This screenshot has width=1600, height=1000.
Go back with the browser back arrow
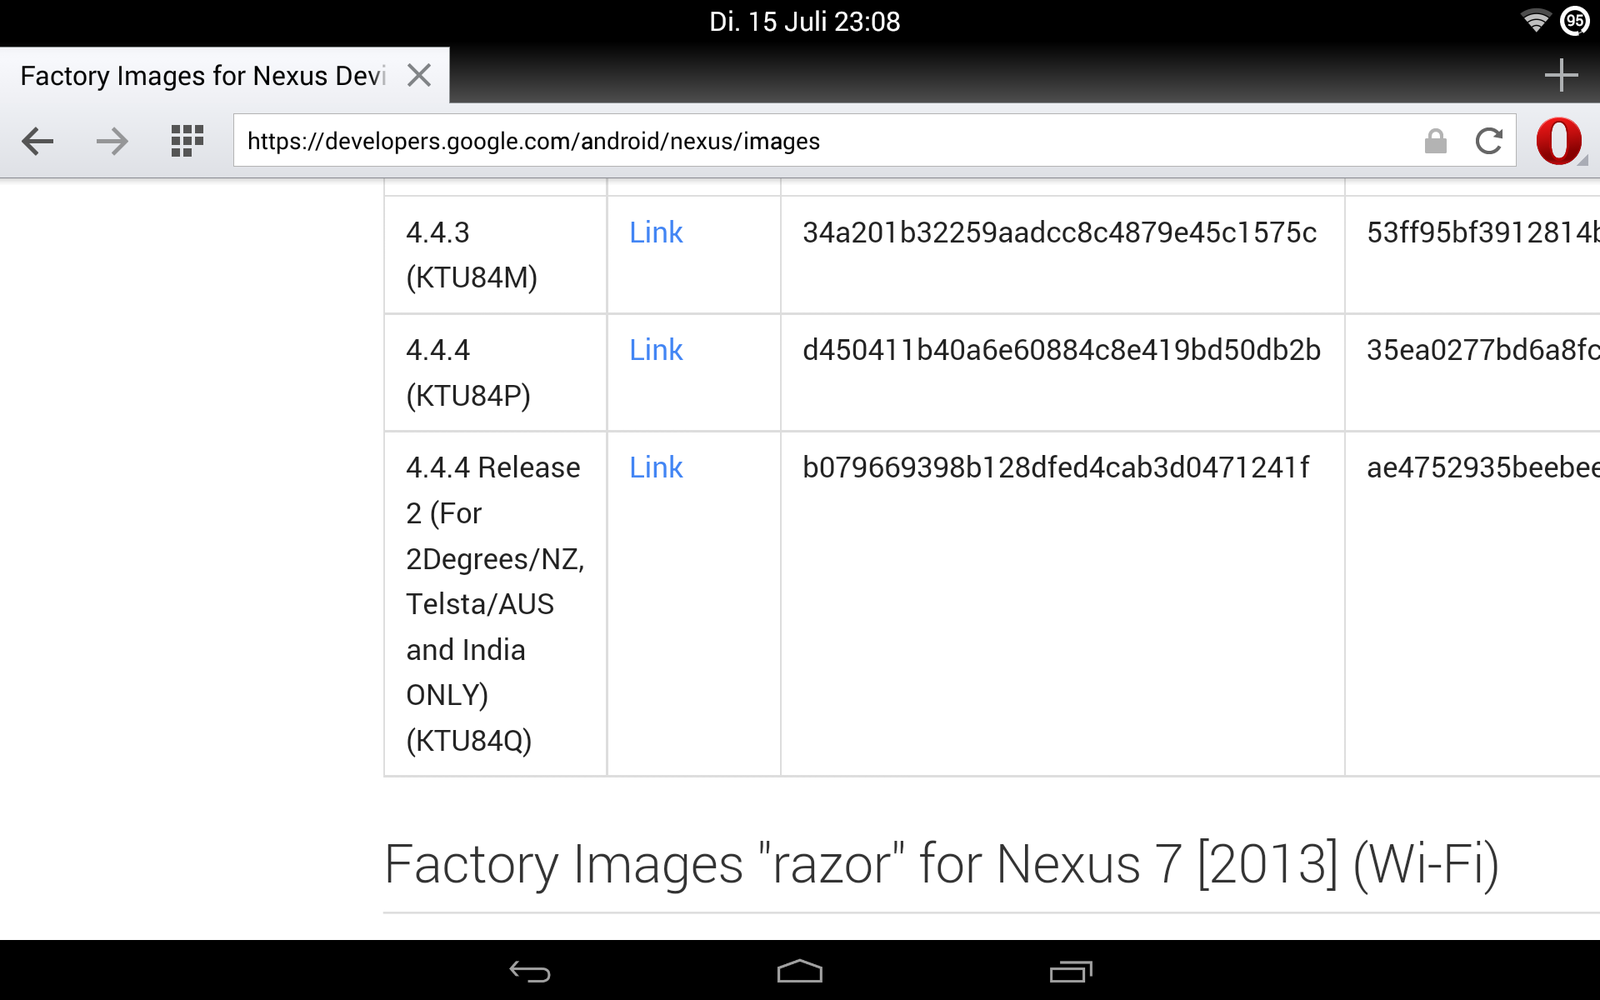tap(38, 141)
